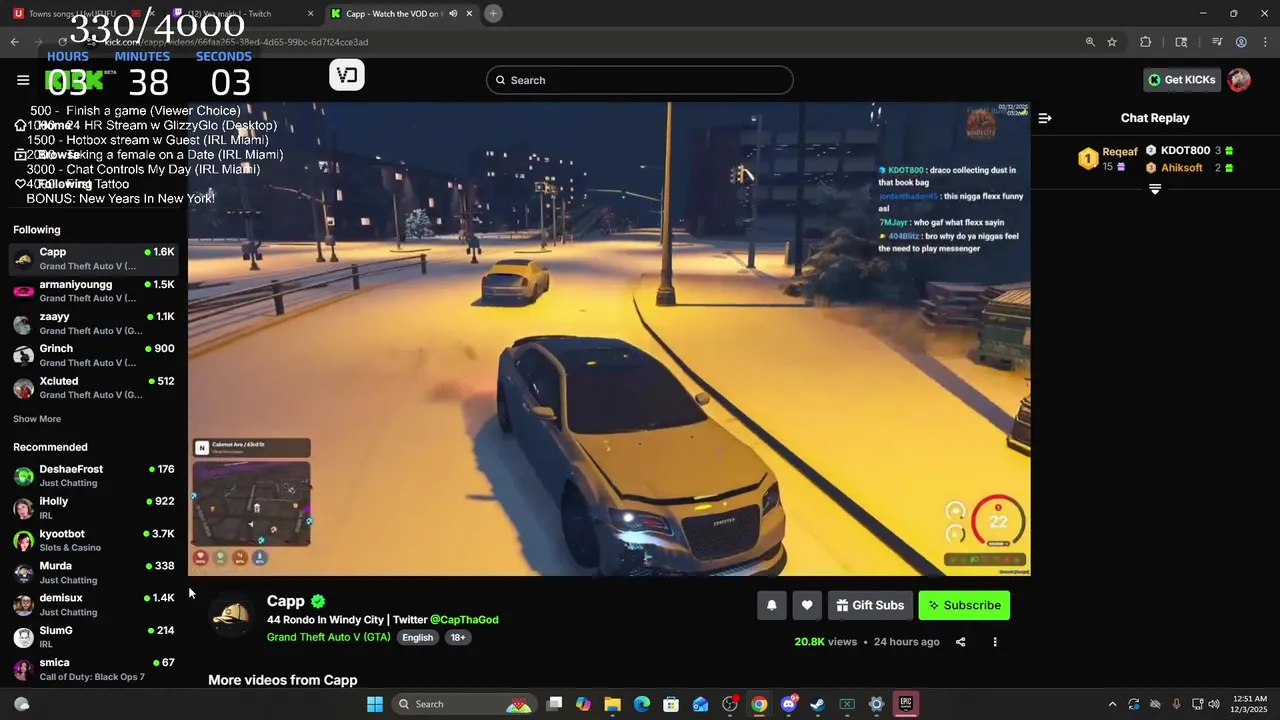Viewport: 1280px width, 720px height.
Task: Select leaderboard user Ahiksoft
Action: 1181,168
